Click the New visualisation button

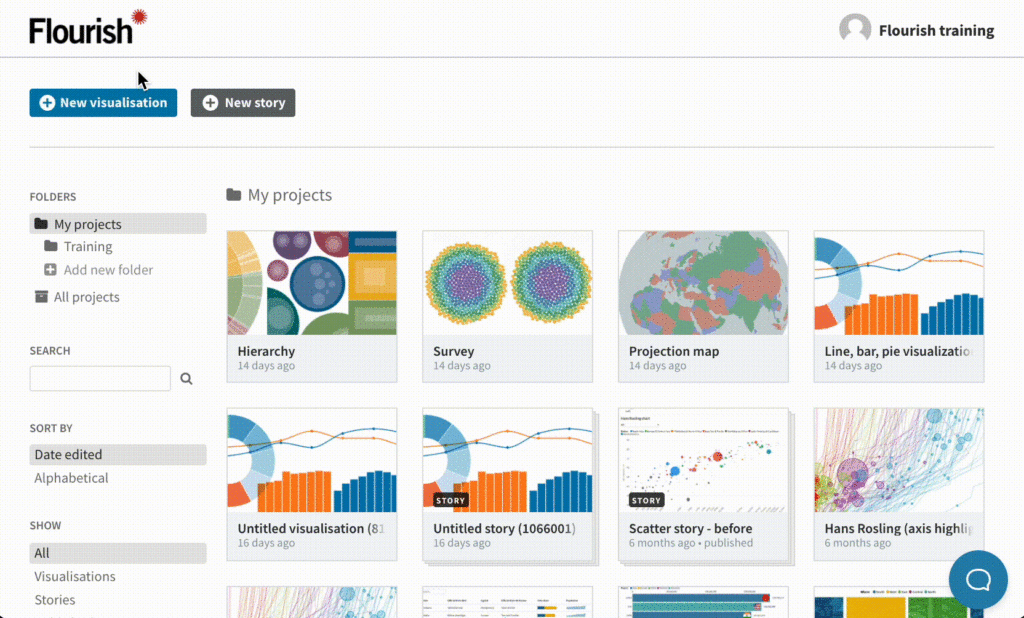tap(103, 103)
